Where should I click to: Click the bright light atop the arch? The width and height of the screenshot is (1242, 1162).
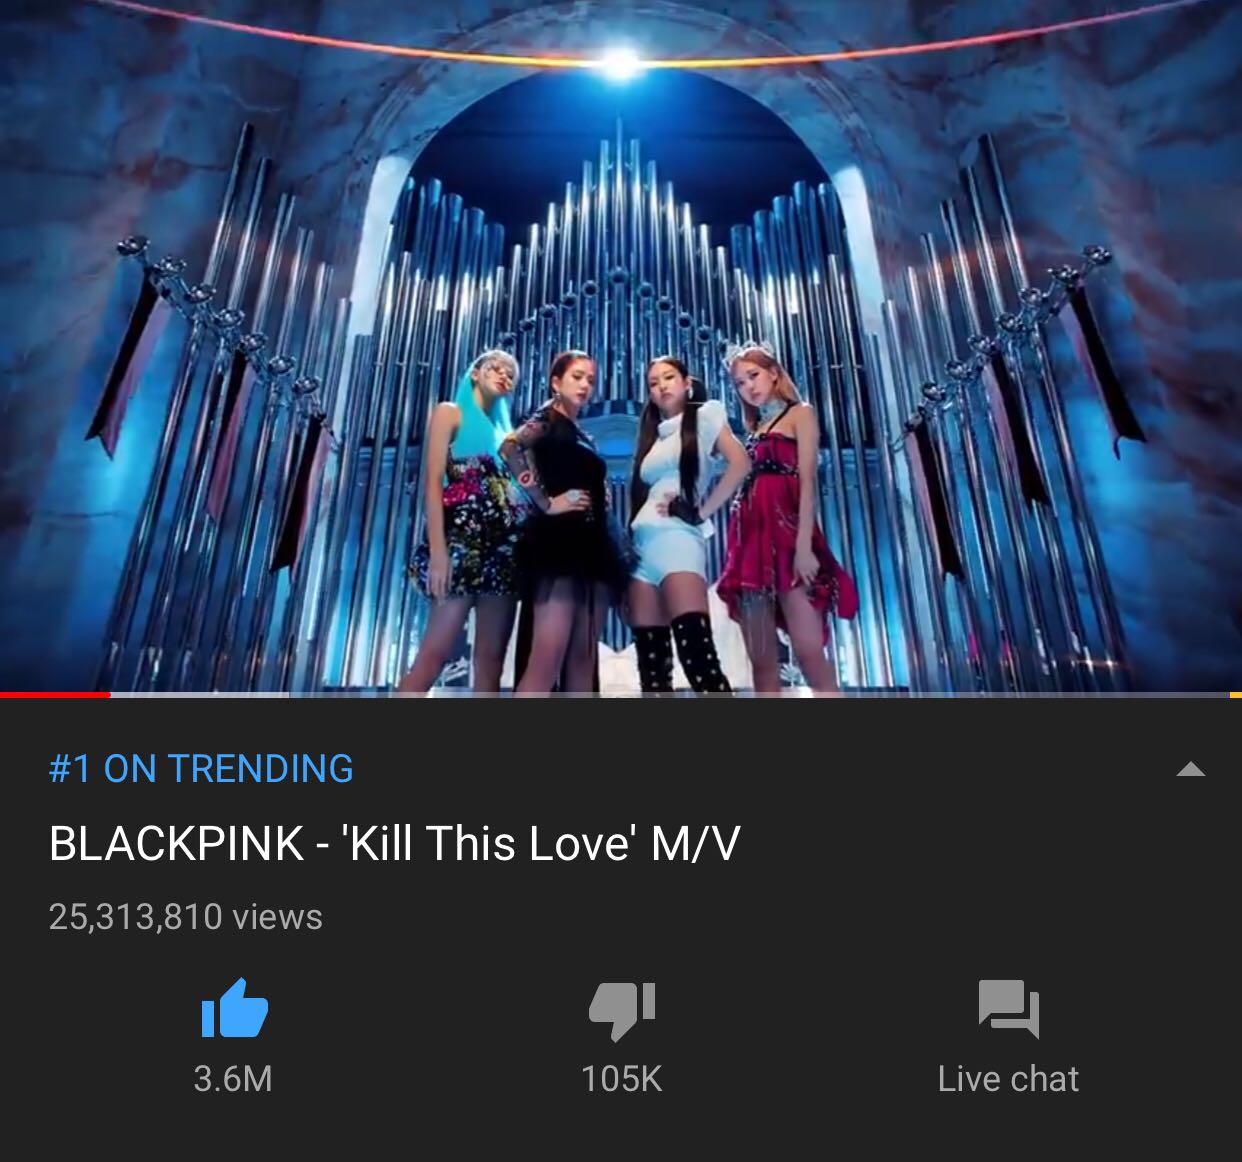coord(620,62)
